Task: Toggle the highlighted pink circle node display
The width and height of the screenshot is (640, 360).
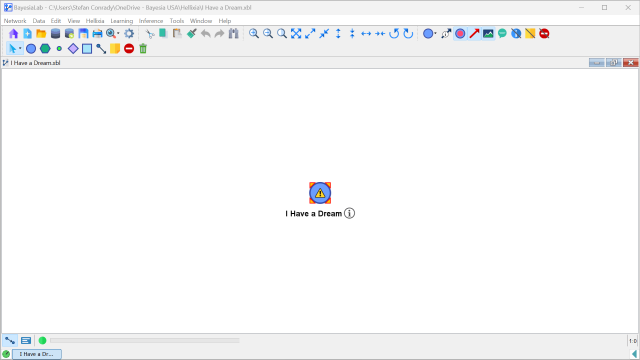Action: click(460, 33)
